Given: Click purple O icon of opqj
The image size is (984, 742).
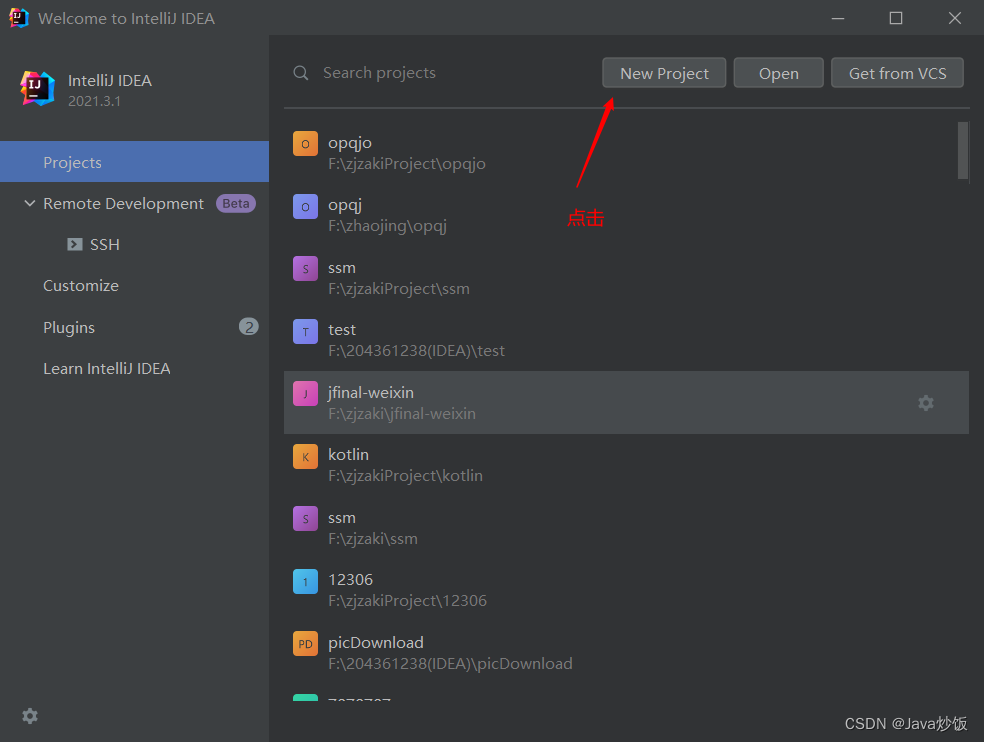Looking at the screenshot, I should (x=305, y=207).
